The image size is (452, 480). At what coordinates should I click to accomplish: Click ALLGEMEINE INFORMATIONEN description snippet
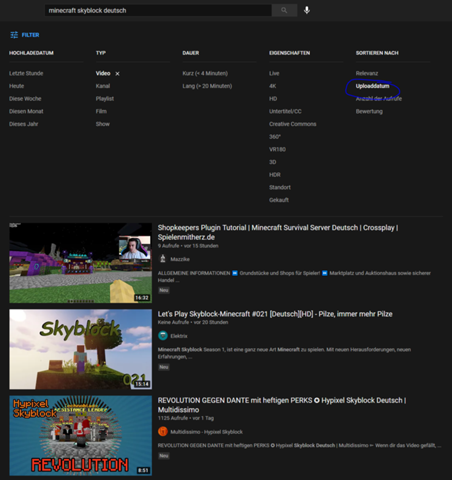coord(294,276)
